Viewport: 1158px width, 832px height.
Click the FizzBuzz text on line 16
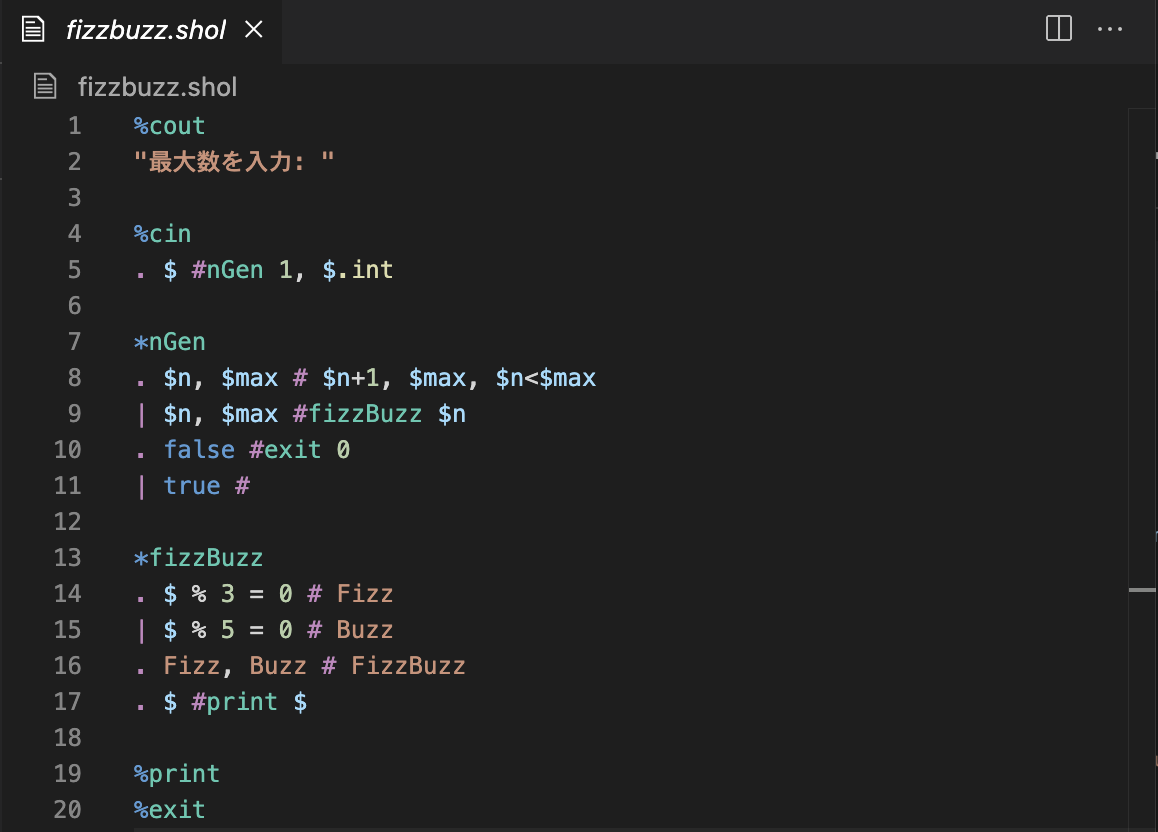coord(408,665)
